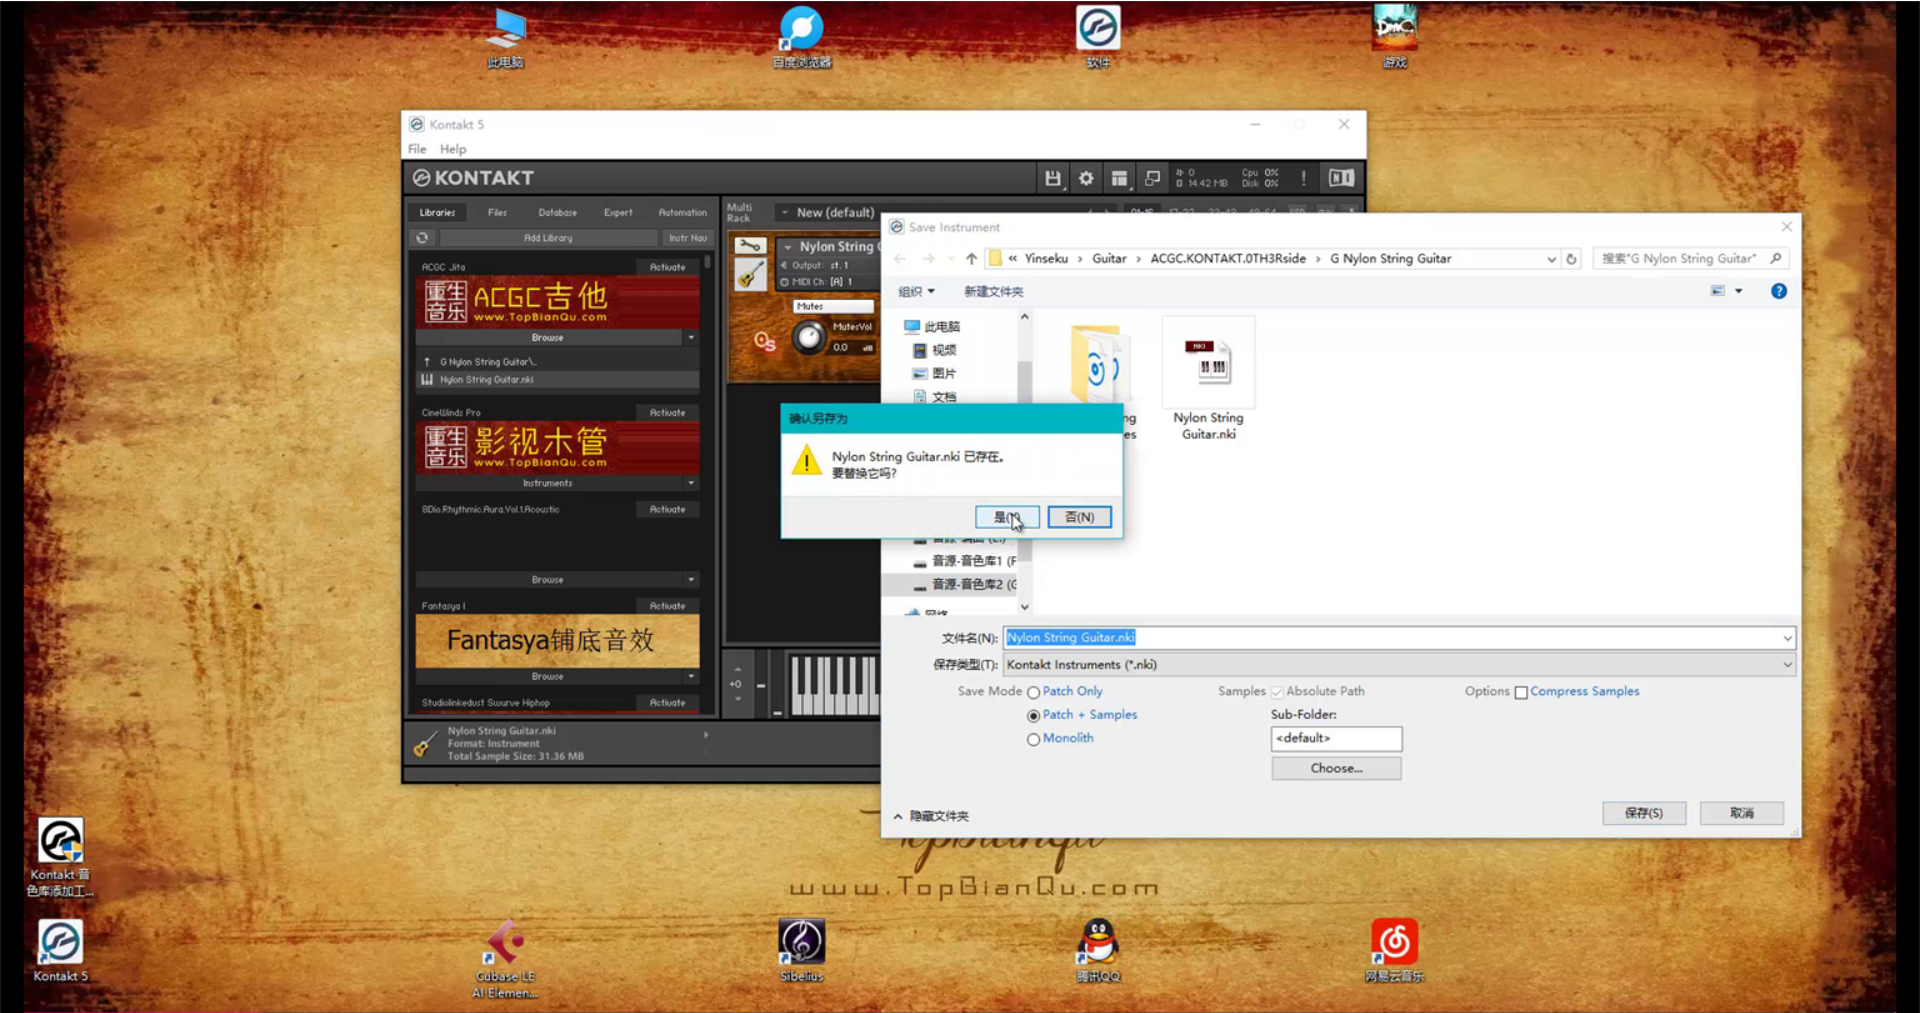The image size is (1920, 1013).
Task: Open the 游戏 DmC desktop icon
Action: point(1394,36)
